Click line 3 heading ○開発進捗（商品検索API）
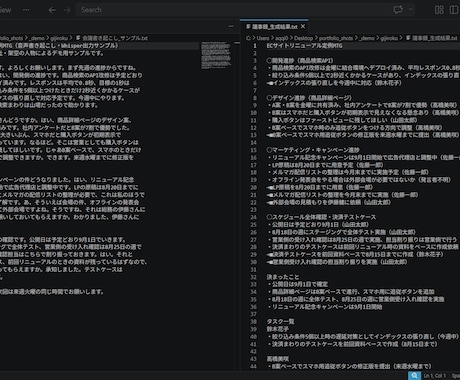The image size is (460, 380). 300,61
